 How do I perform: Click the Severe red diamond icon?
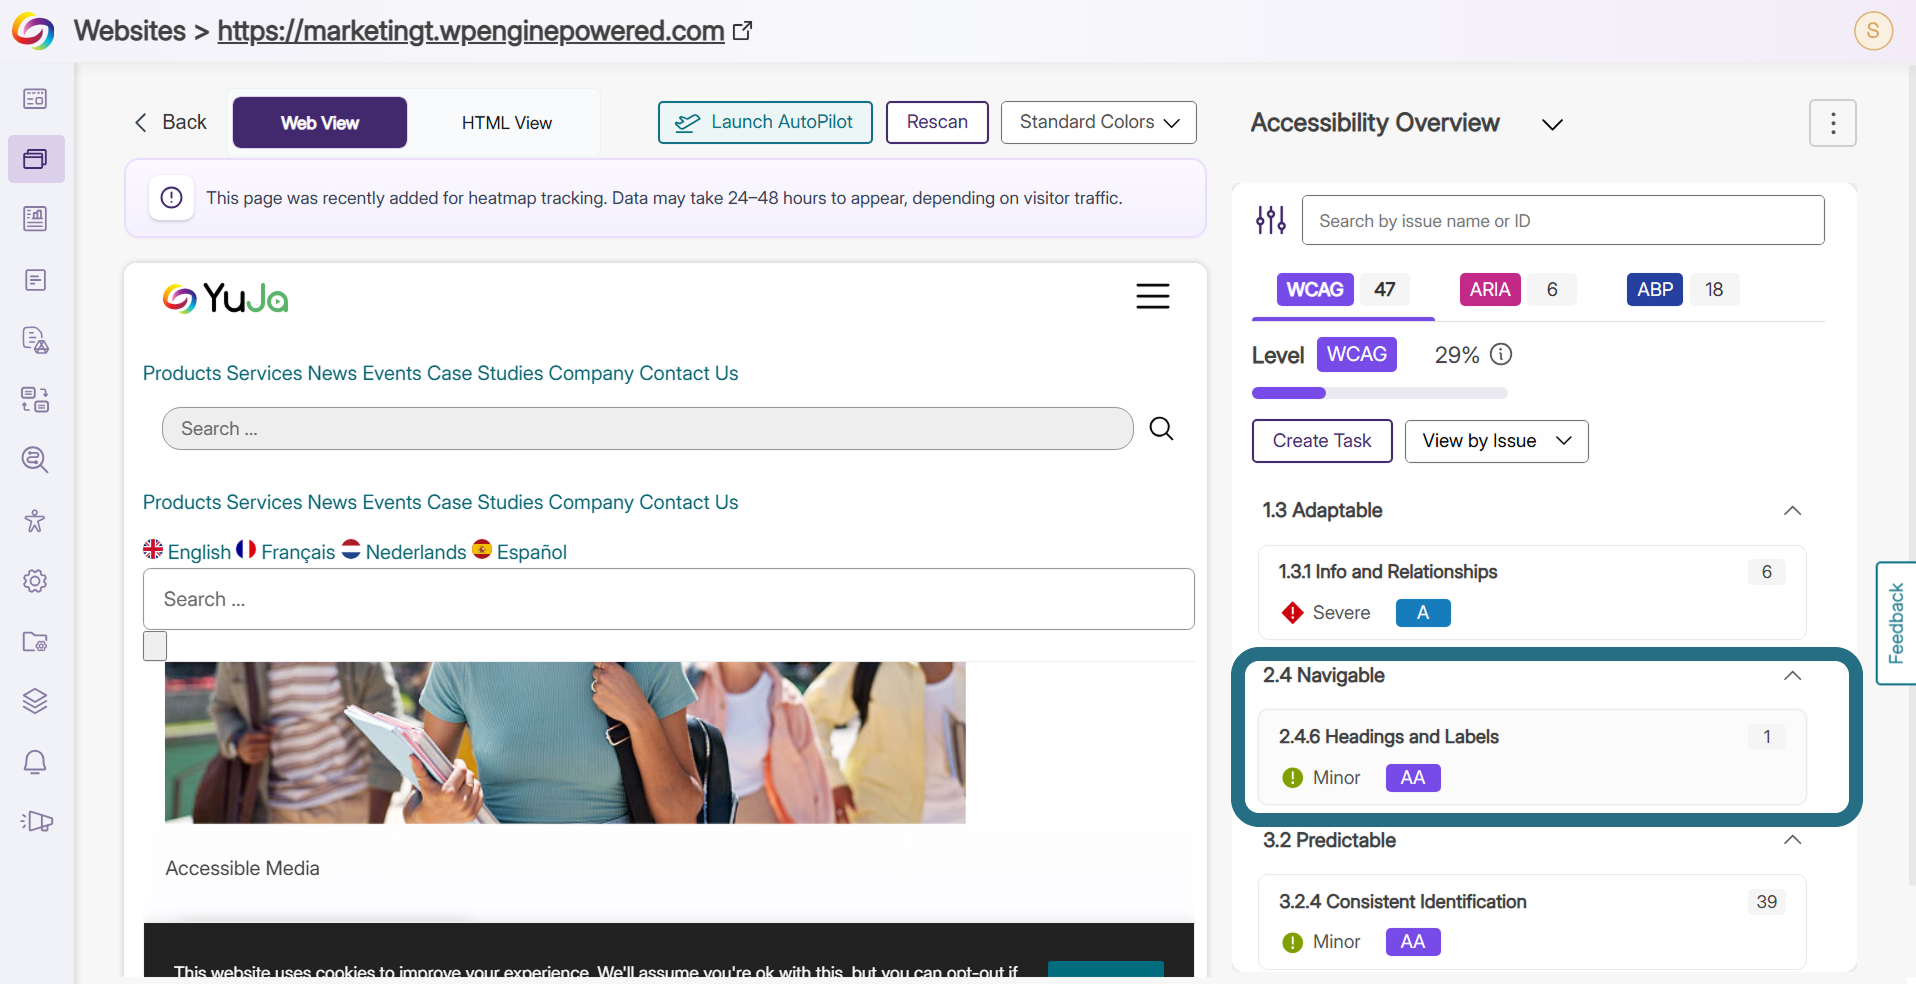[1293, 613]
